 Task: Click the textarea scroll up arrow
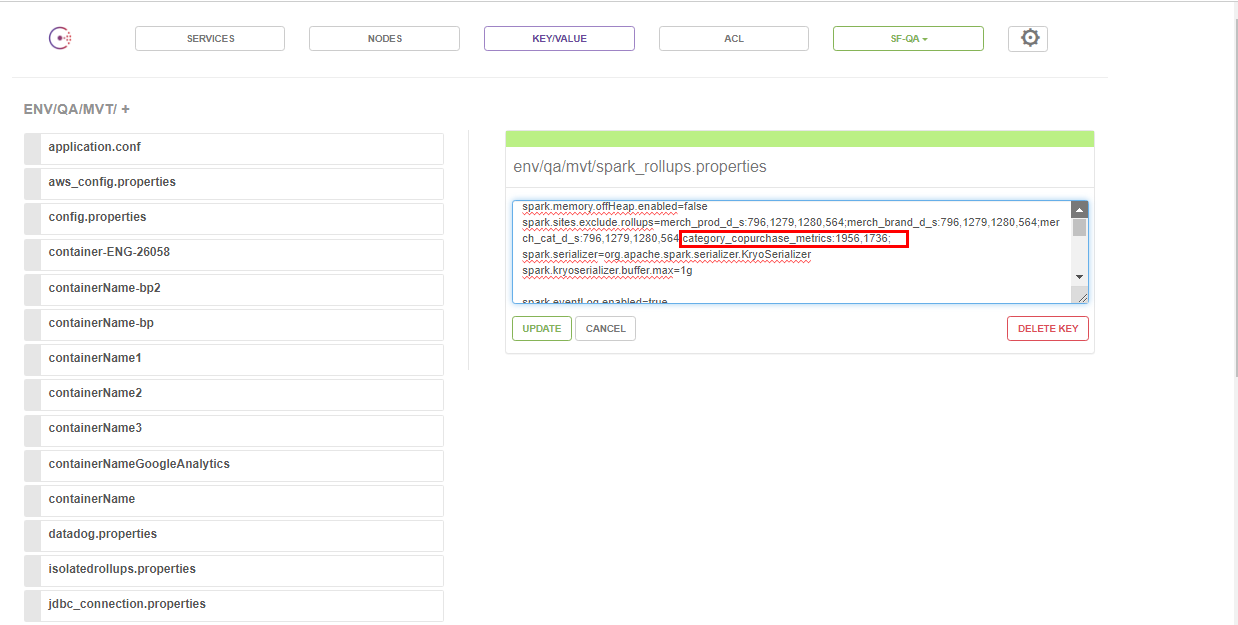point(1079,210)
